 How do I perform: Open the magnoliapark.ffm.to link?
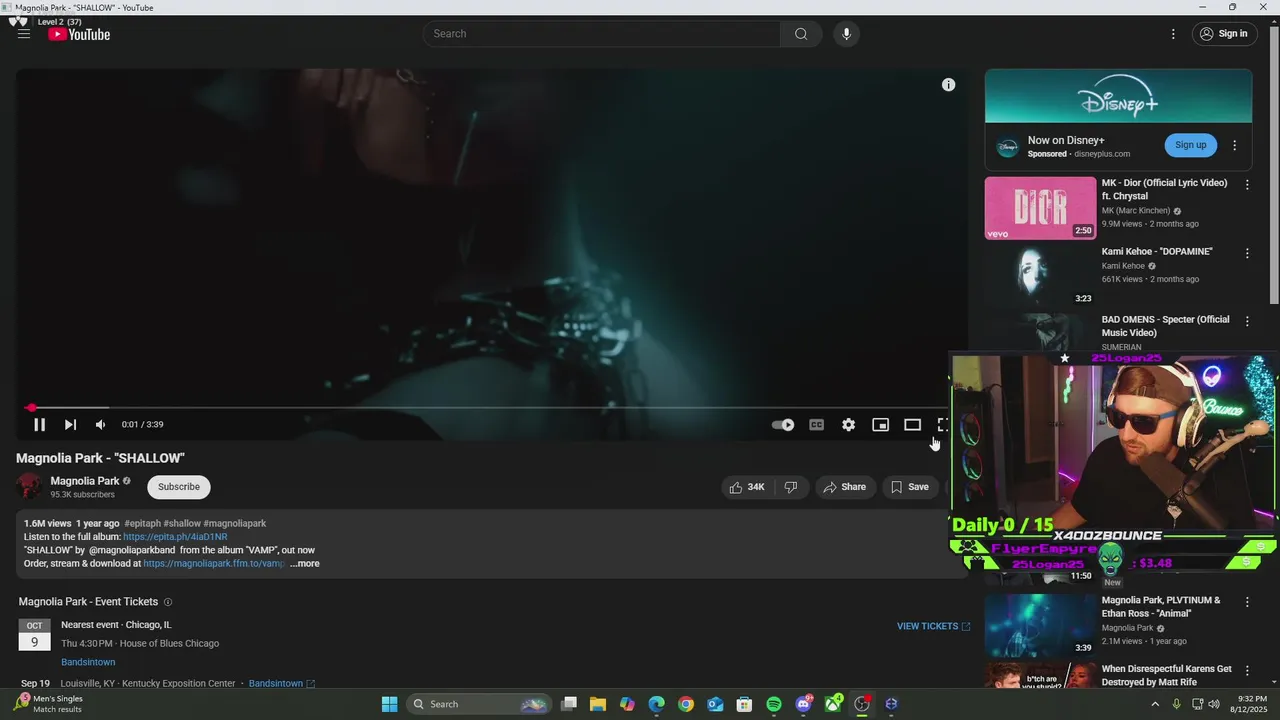point(214,564)
